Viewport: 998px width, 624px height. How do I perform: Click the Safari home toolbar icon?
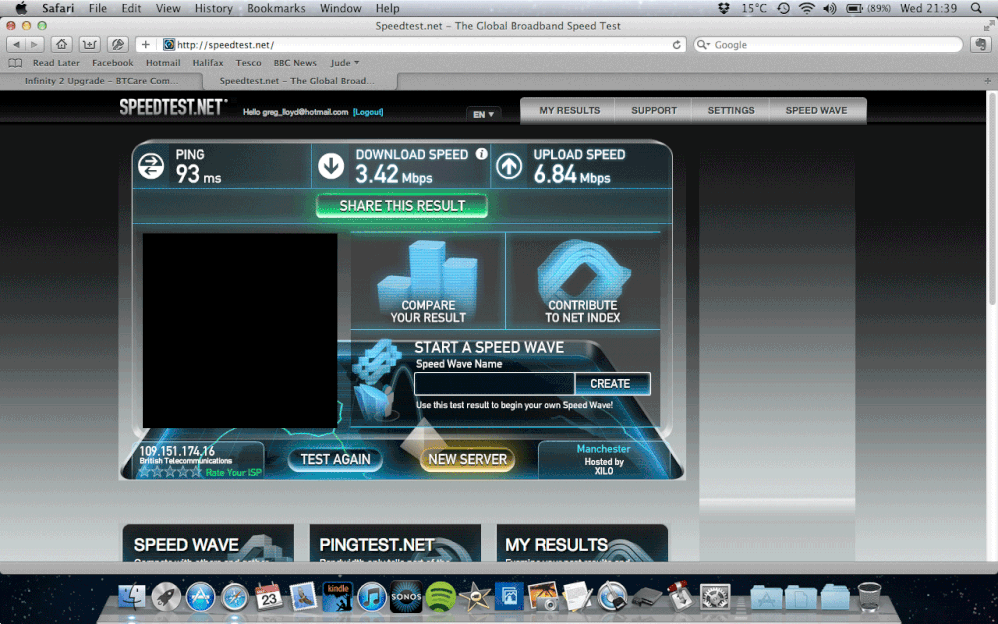click(61, 45)
